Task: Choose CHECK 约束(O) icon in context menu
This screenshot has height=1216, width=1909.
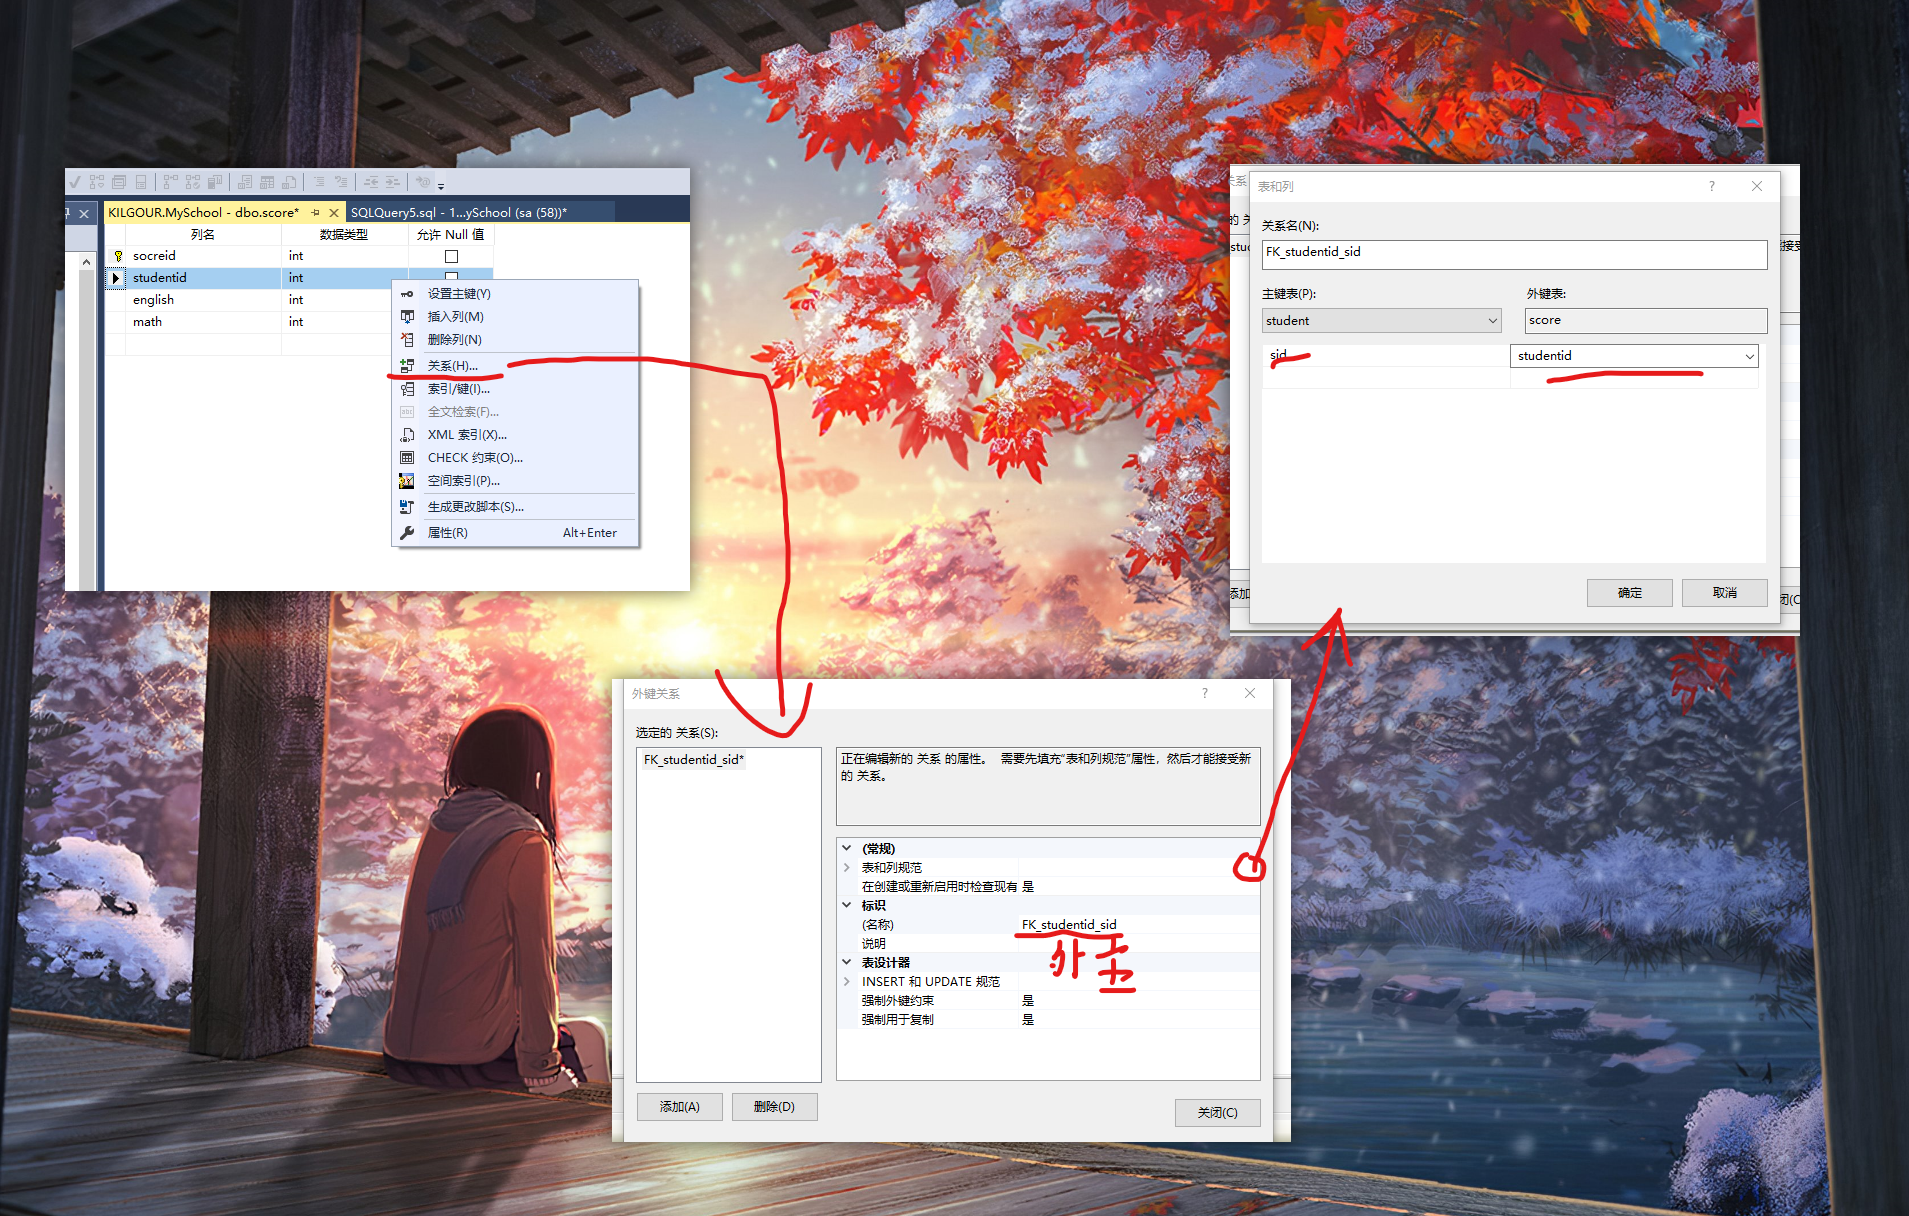Action: point(407,458)
